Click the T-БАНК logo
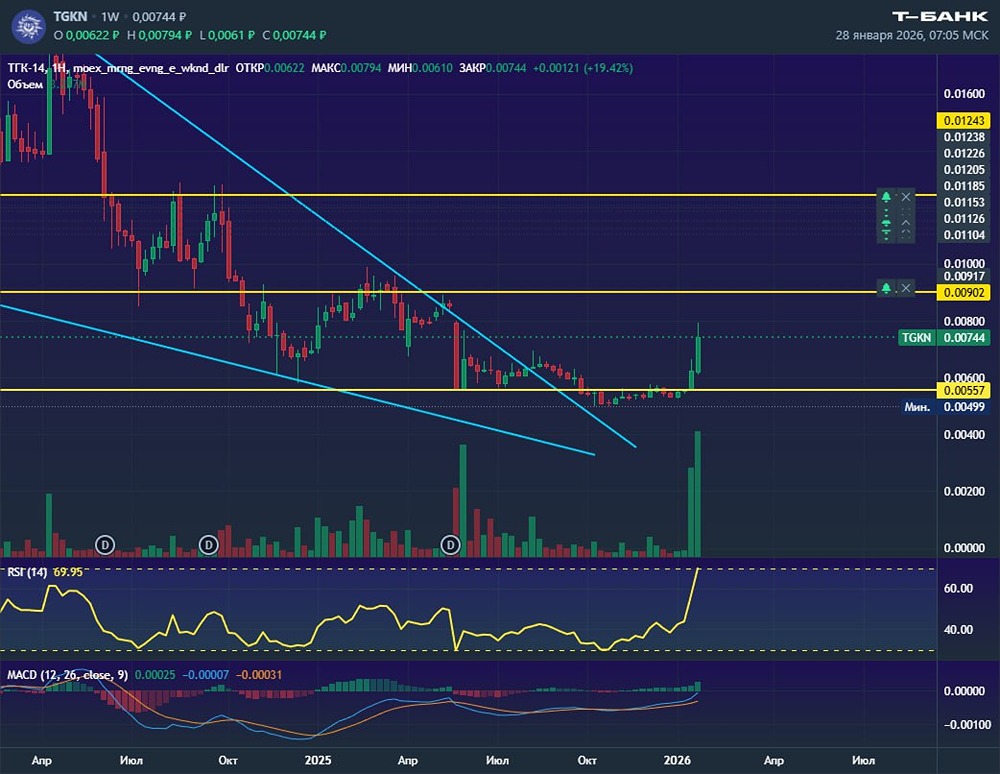 click(x=940, y=17)
